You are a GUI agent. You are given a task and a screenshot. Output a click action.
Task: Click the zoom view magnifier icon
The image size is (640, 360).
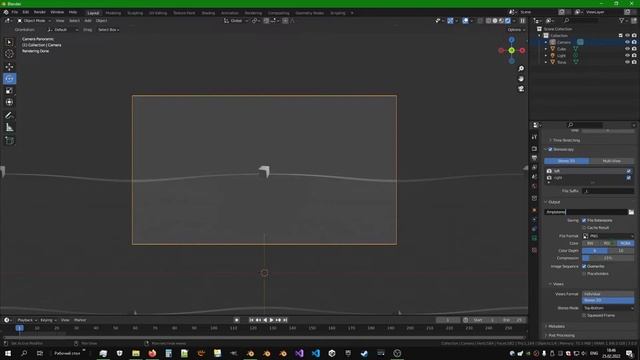pyautogui.click(x=521, y=69)
